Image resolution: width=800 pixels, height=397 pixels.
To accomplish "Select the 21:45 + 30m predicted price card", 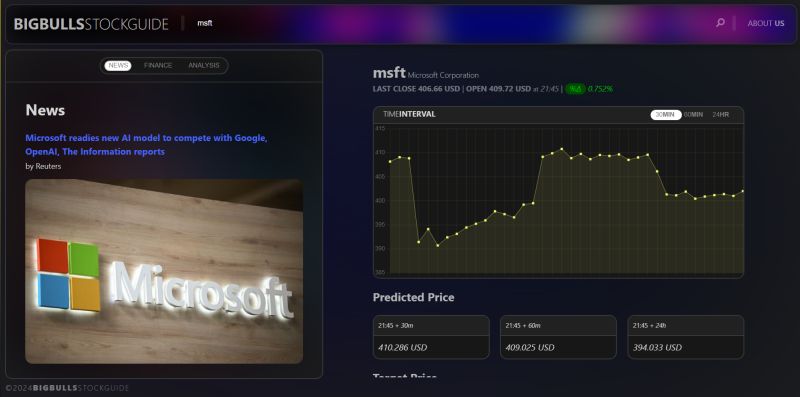I will click(431, 337).
